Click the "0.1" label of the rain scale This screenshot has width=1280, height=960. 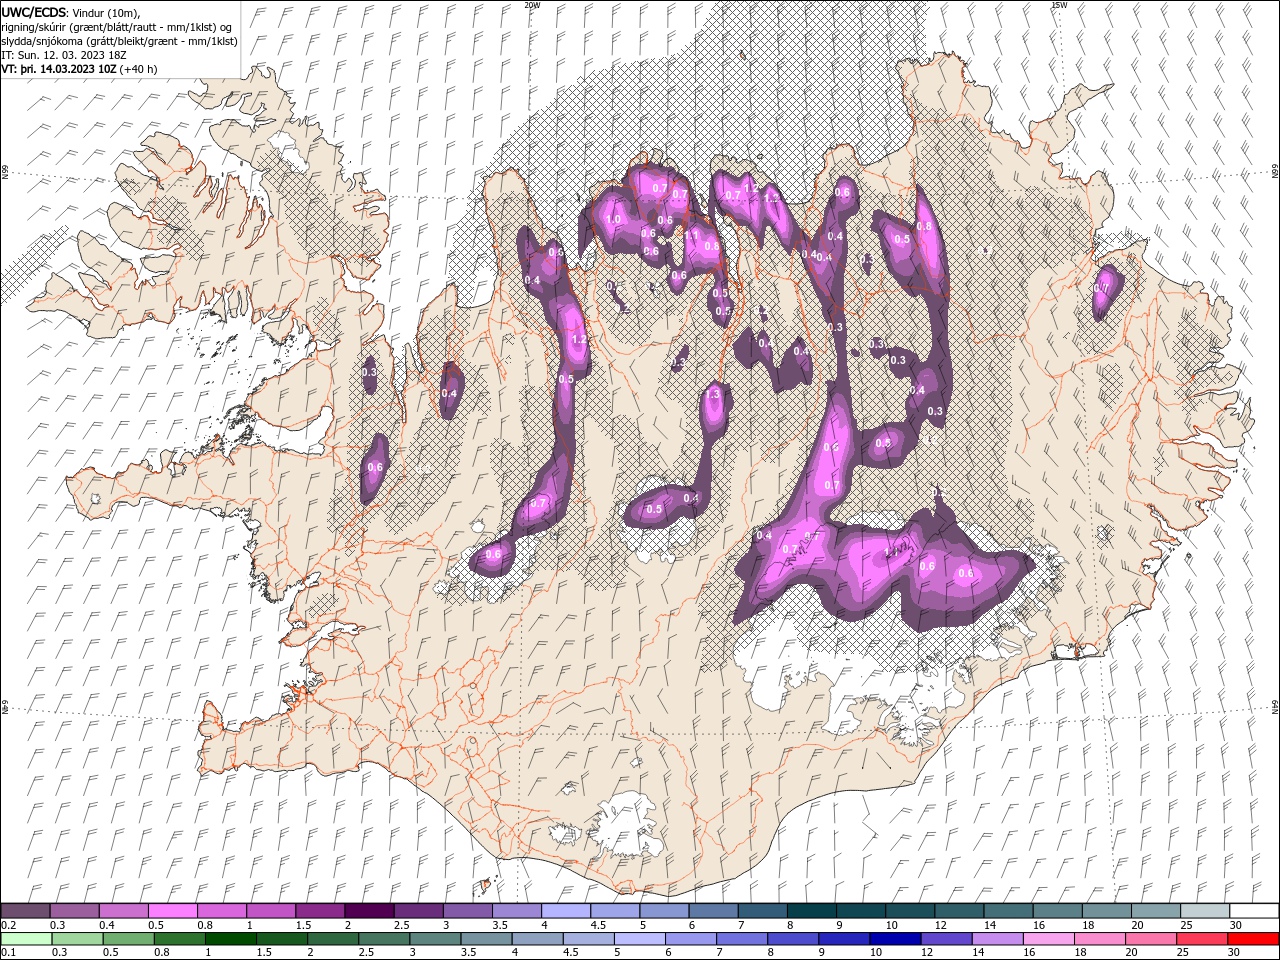coord(9,952)
